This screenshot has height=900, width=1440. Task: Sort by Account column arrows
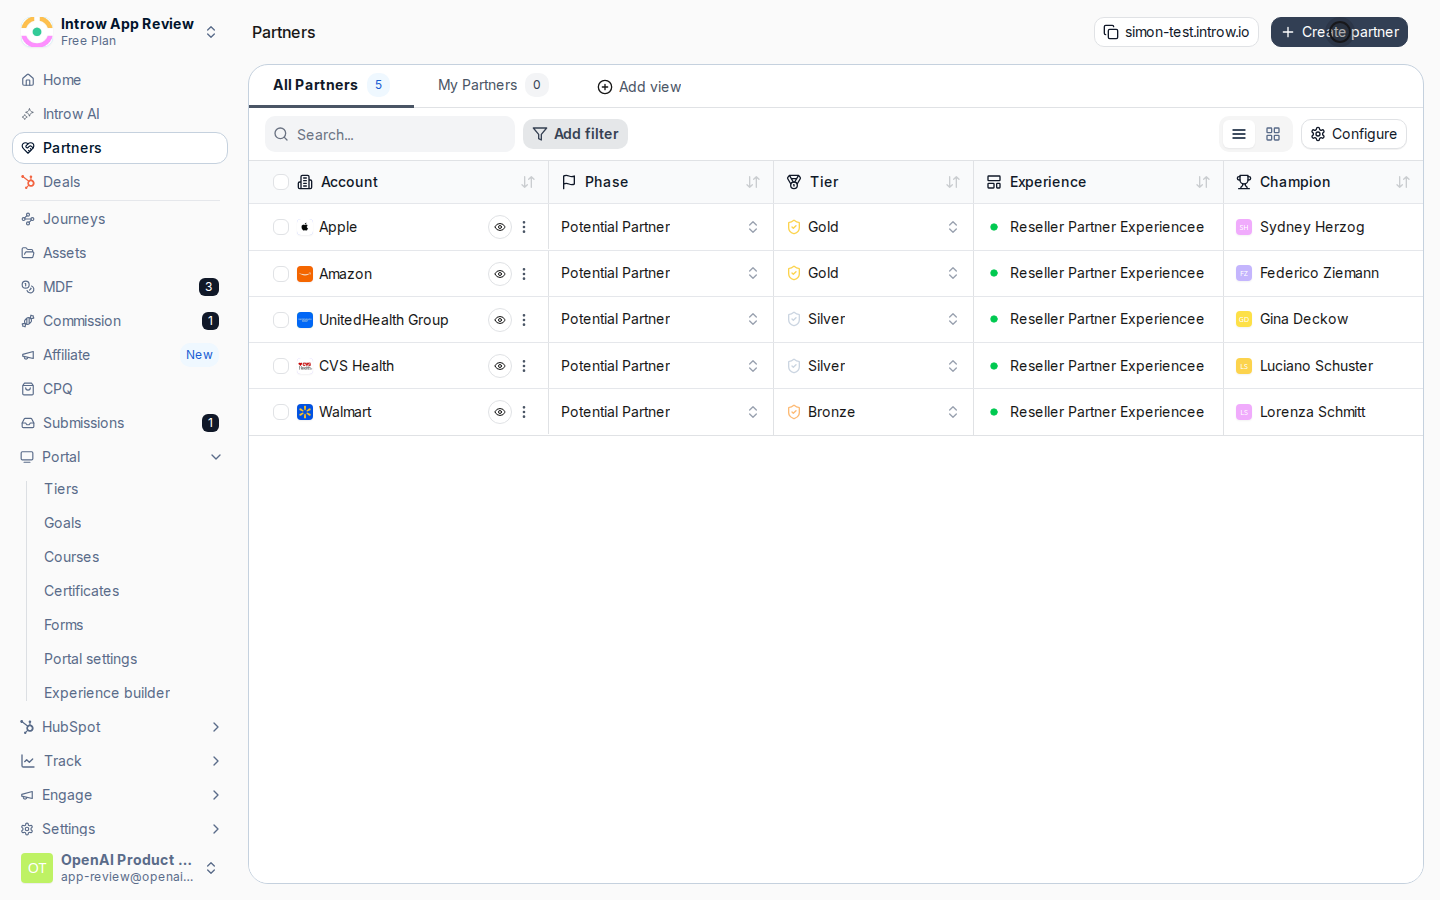[528, 182]
